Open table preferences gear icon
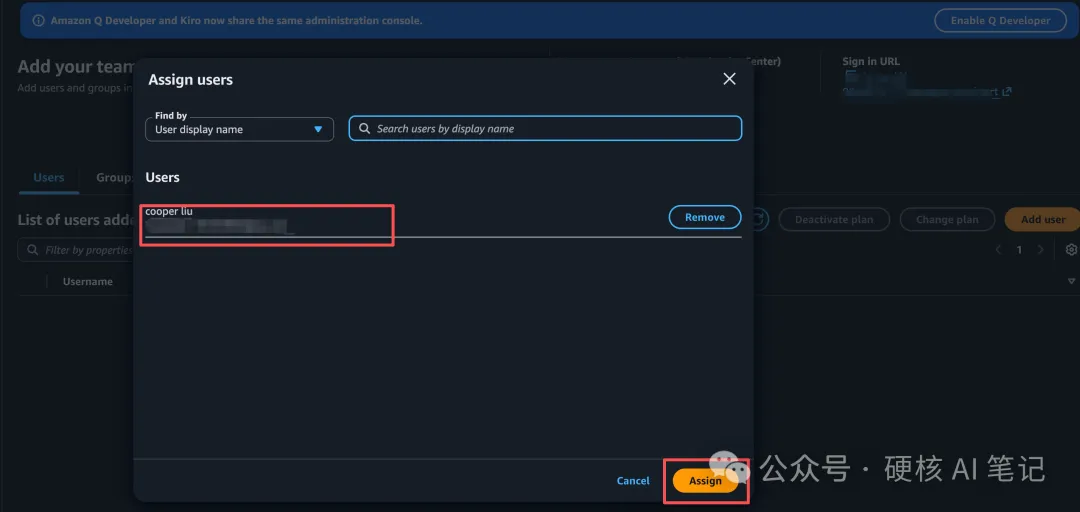The height and width of the screenshot is (512, 1080). pyautogui.click(x=1071, y=250)
